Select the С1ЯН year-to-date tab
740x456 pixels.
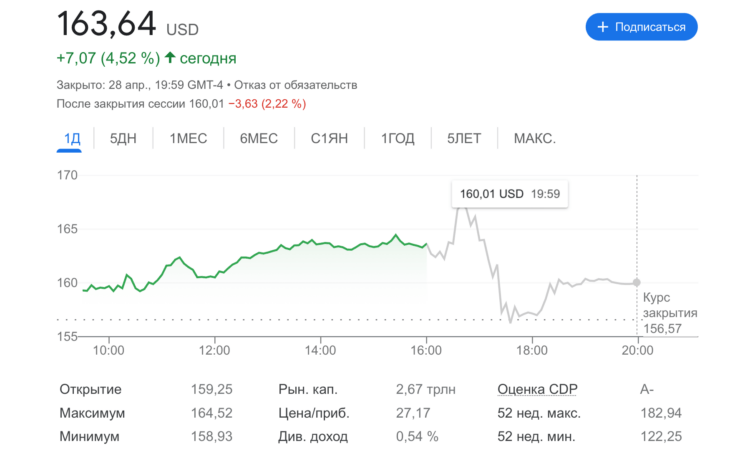[x=329, y=139]
